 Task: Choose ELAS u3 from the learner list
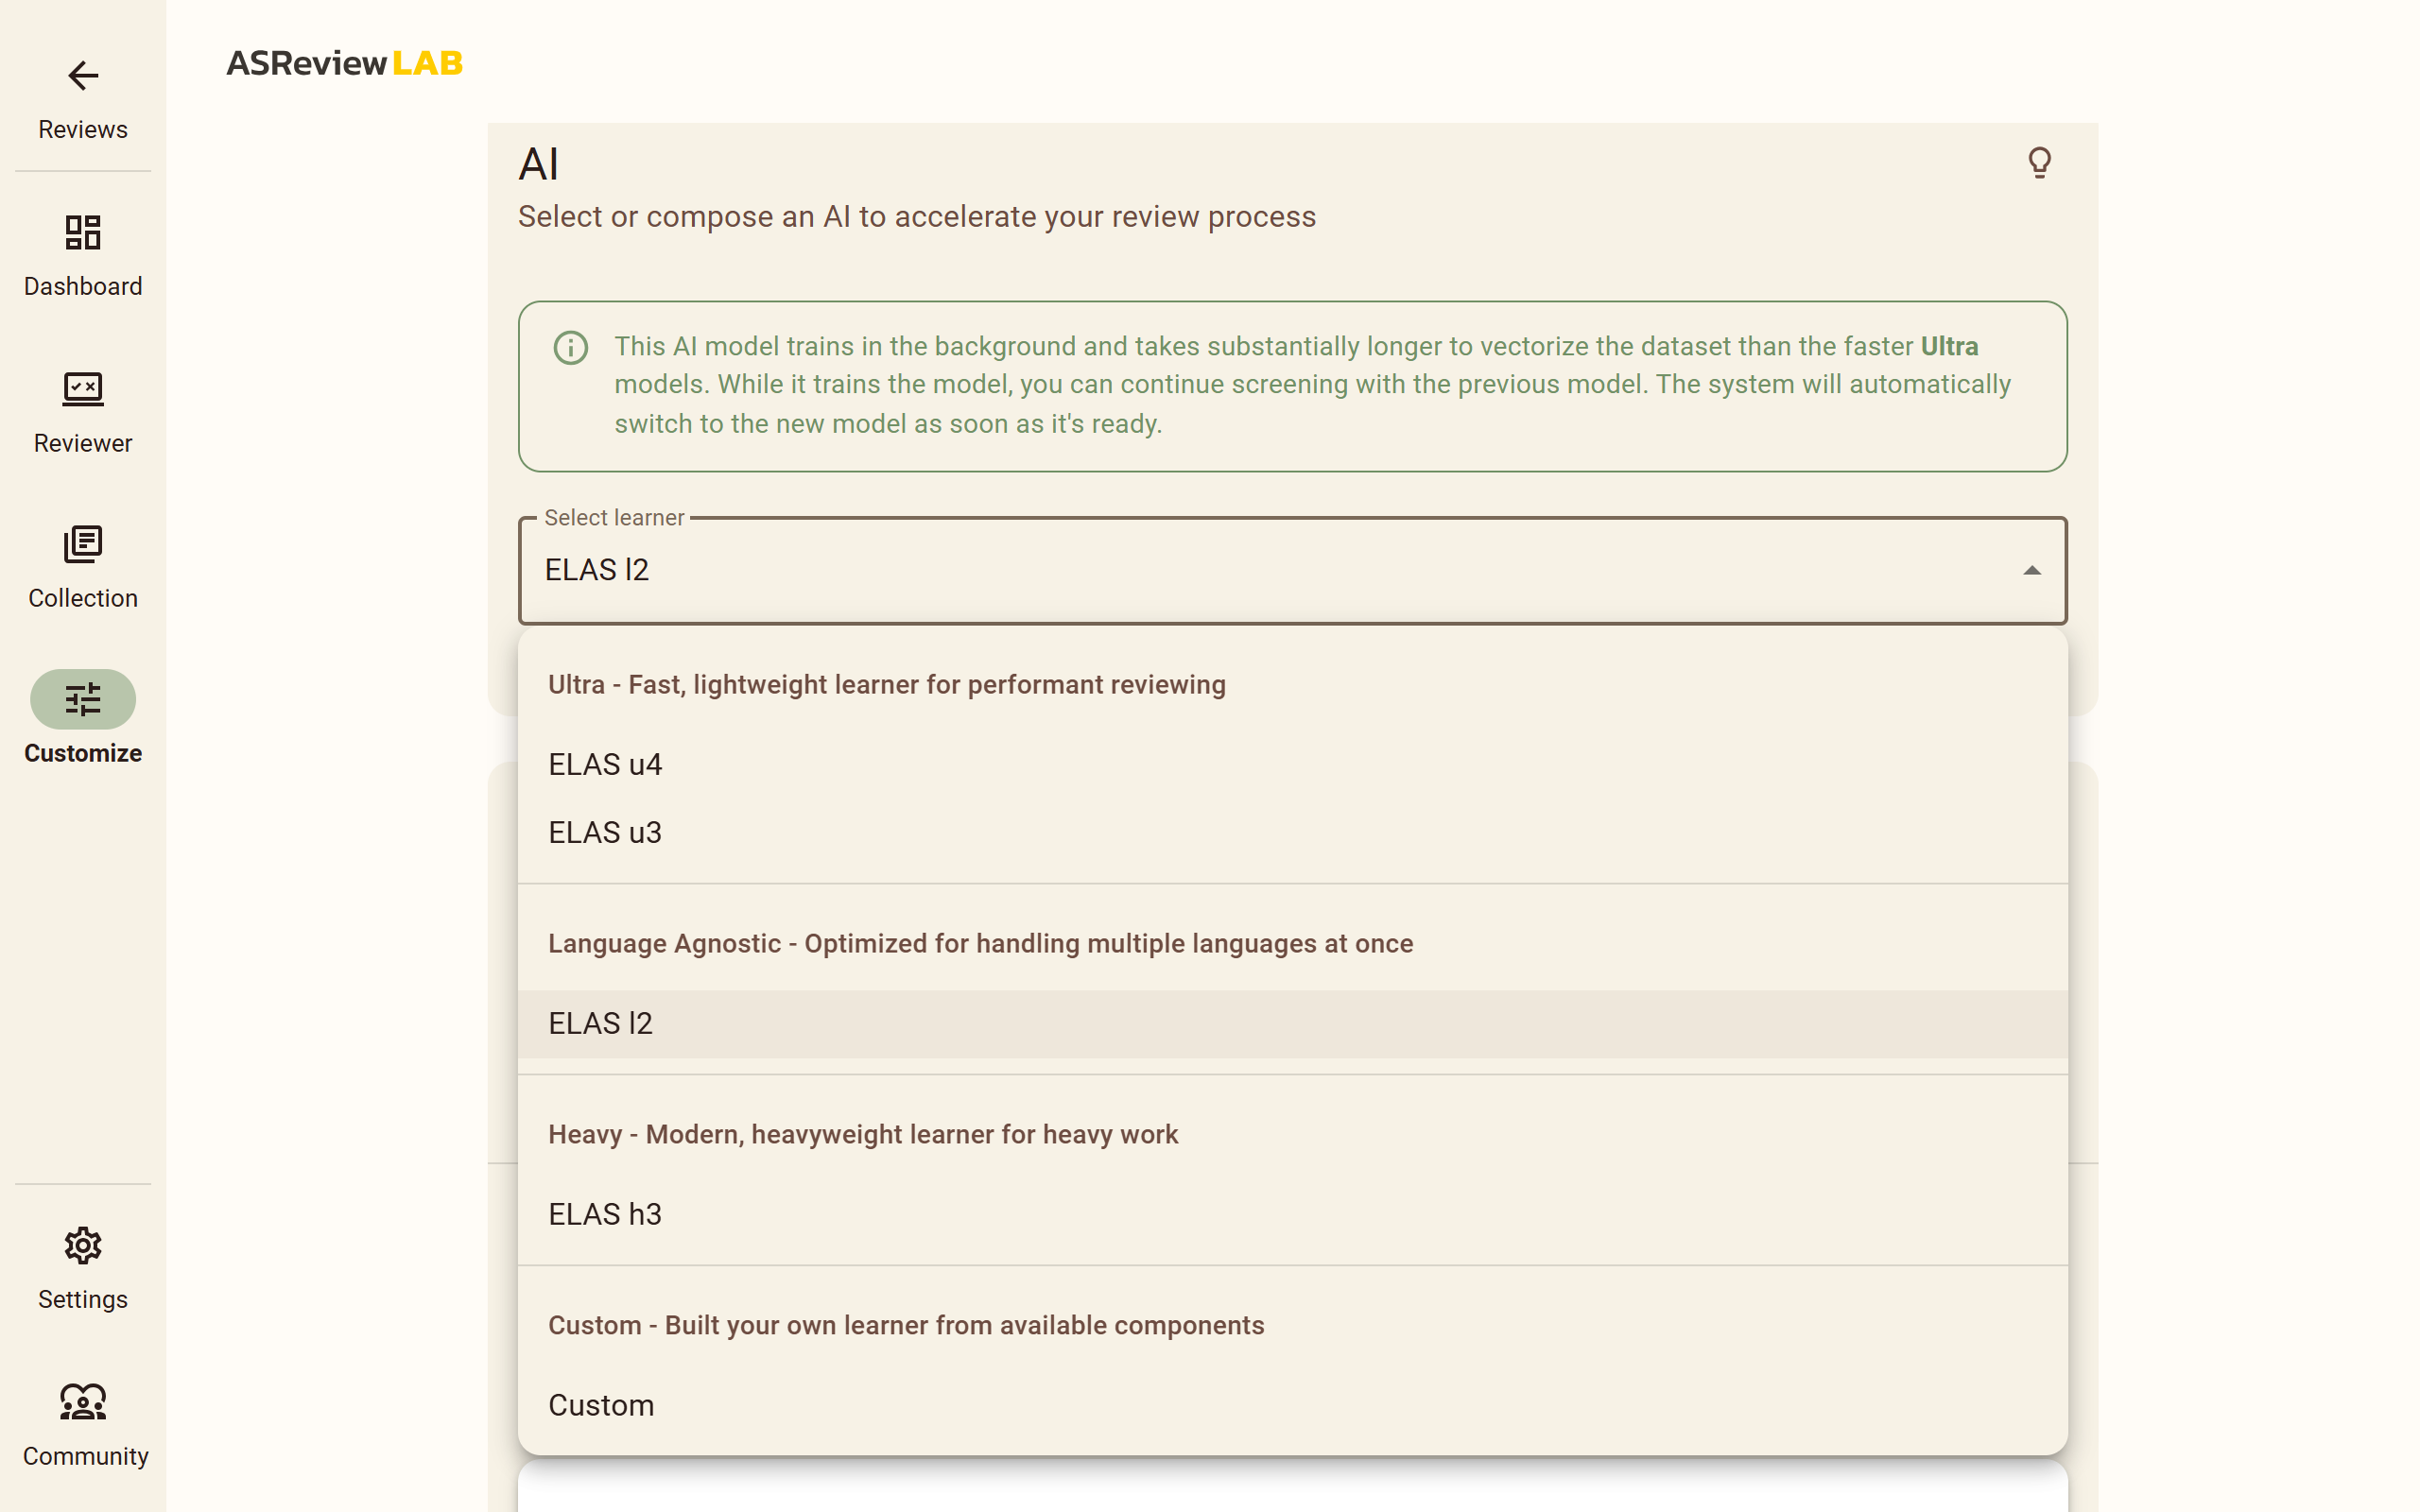1292,833
